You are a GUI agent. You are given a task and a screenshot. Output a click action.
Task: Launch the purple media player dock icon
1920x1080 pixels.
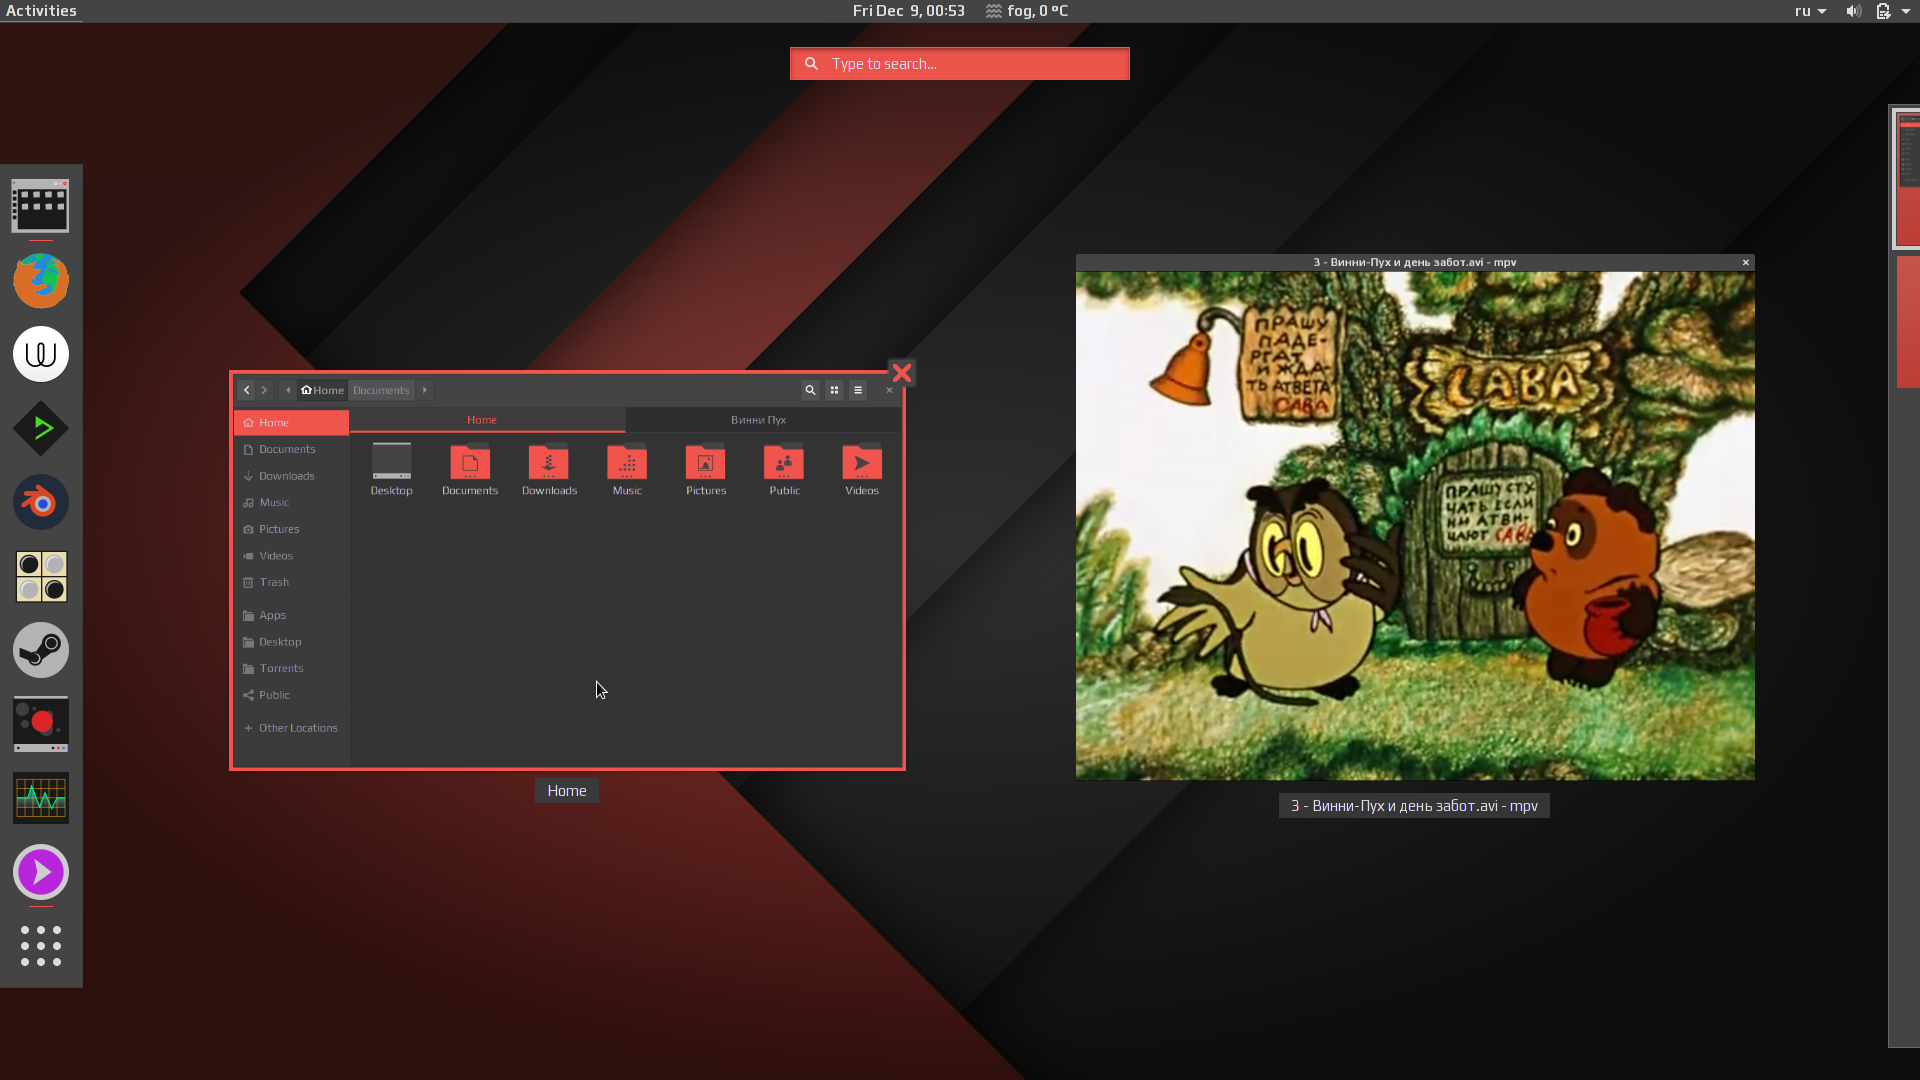[41, 872]
